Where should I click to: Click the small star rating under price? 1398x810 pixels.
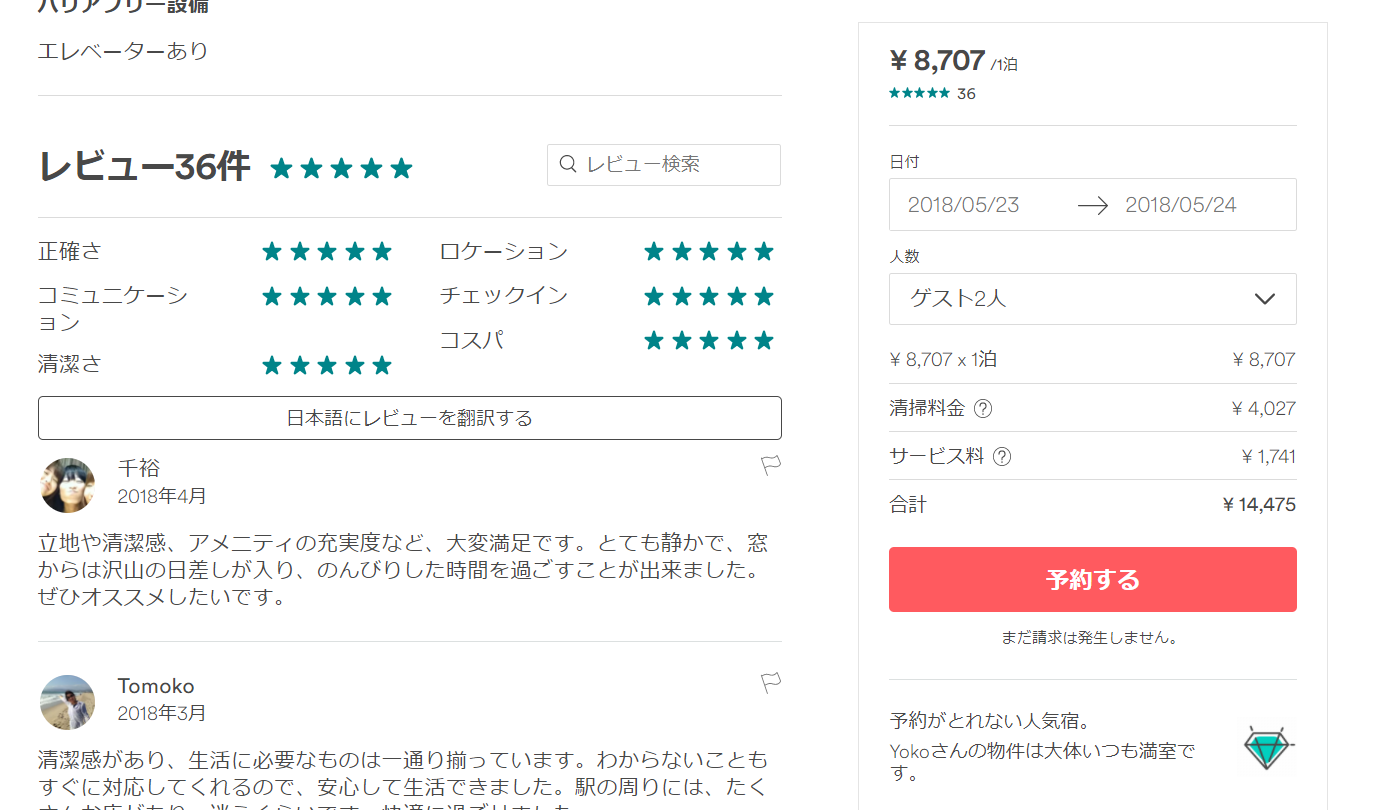click(x=919, y=93)
